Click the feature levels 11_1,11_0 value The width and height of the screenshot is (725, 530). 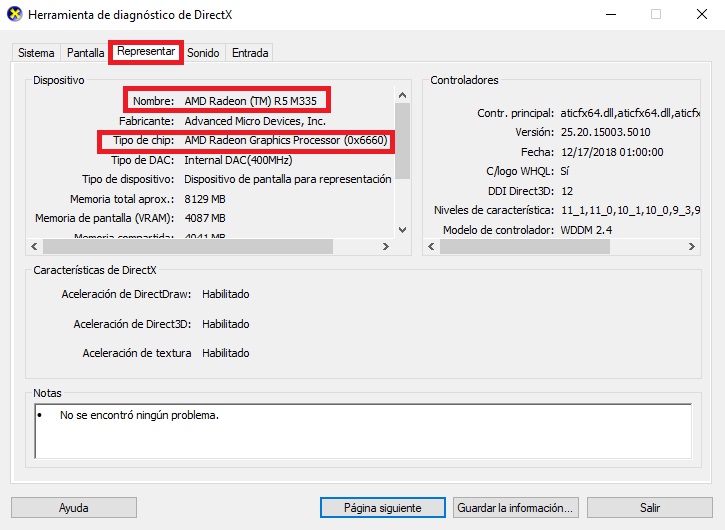point(631,210)
